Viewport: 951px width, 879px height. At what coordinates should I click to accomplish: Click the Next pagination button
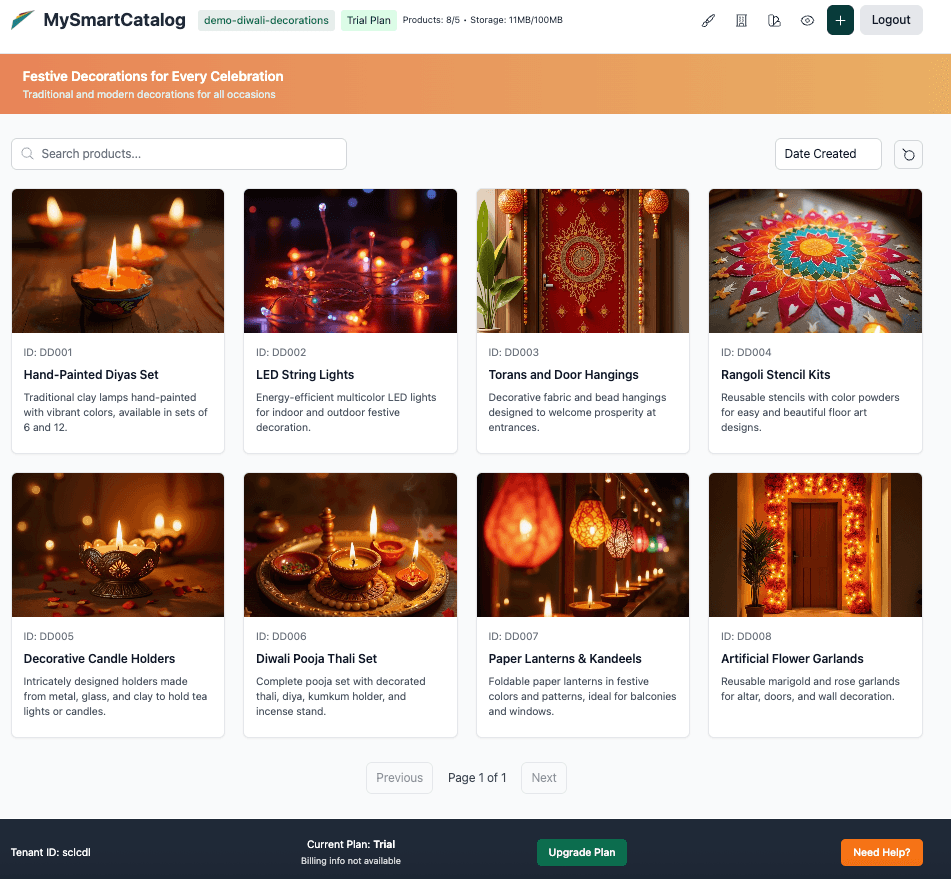point(544,778)
